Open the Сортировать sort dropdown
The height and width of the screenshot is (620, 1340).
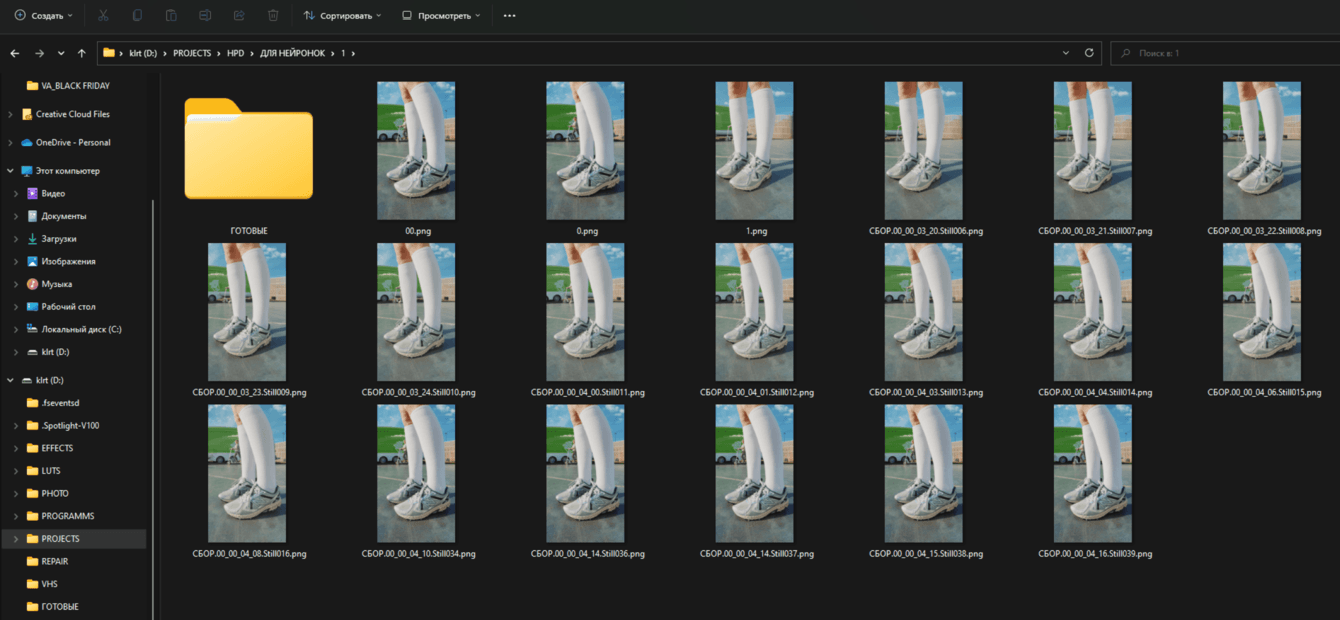(x=343, y=16)
